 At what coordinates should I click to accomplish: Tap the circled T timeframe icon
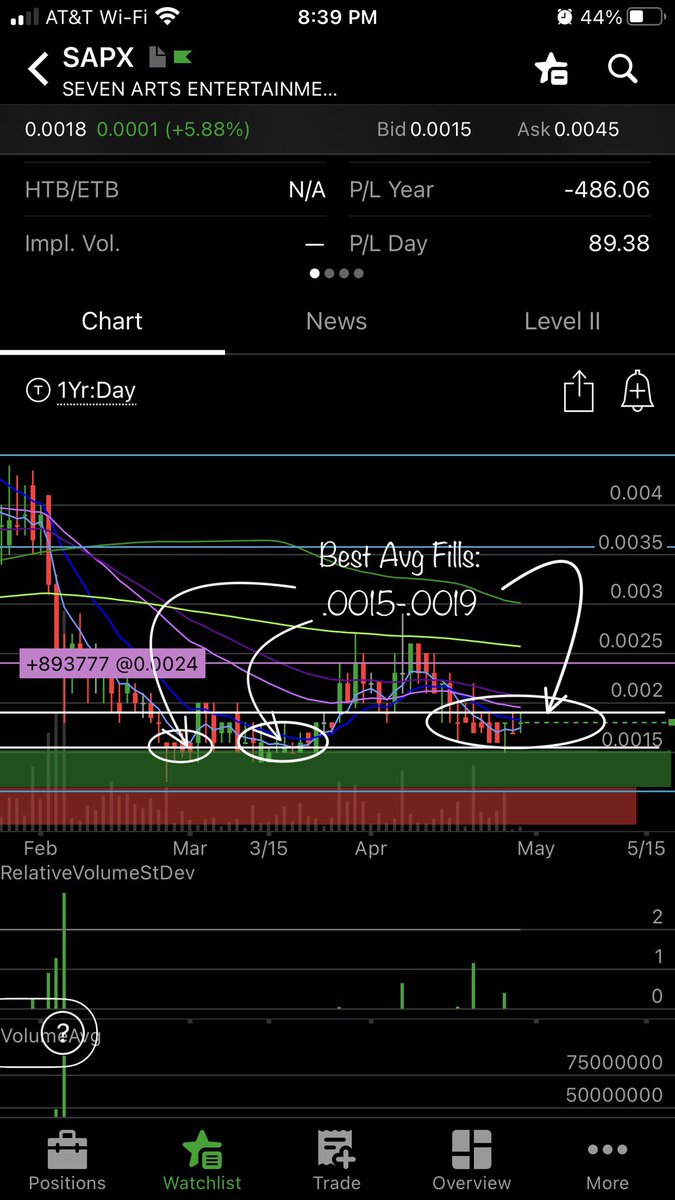point(38,391)
